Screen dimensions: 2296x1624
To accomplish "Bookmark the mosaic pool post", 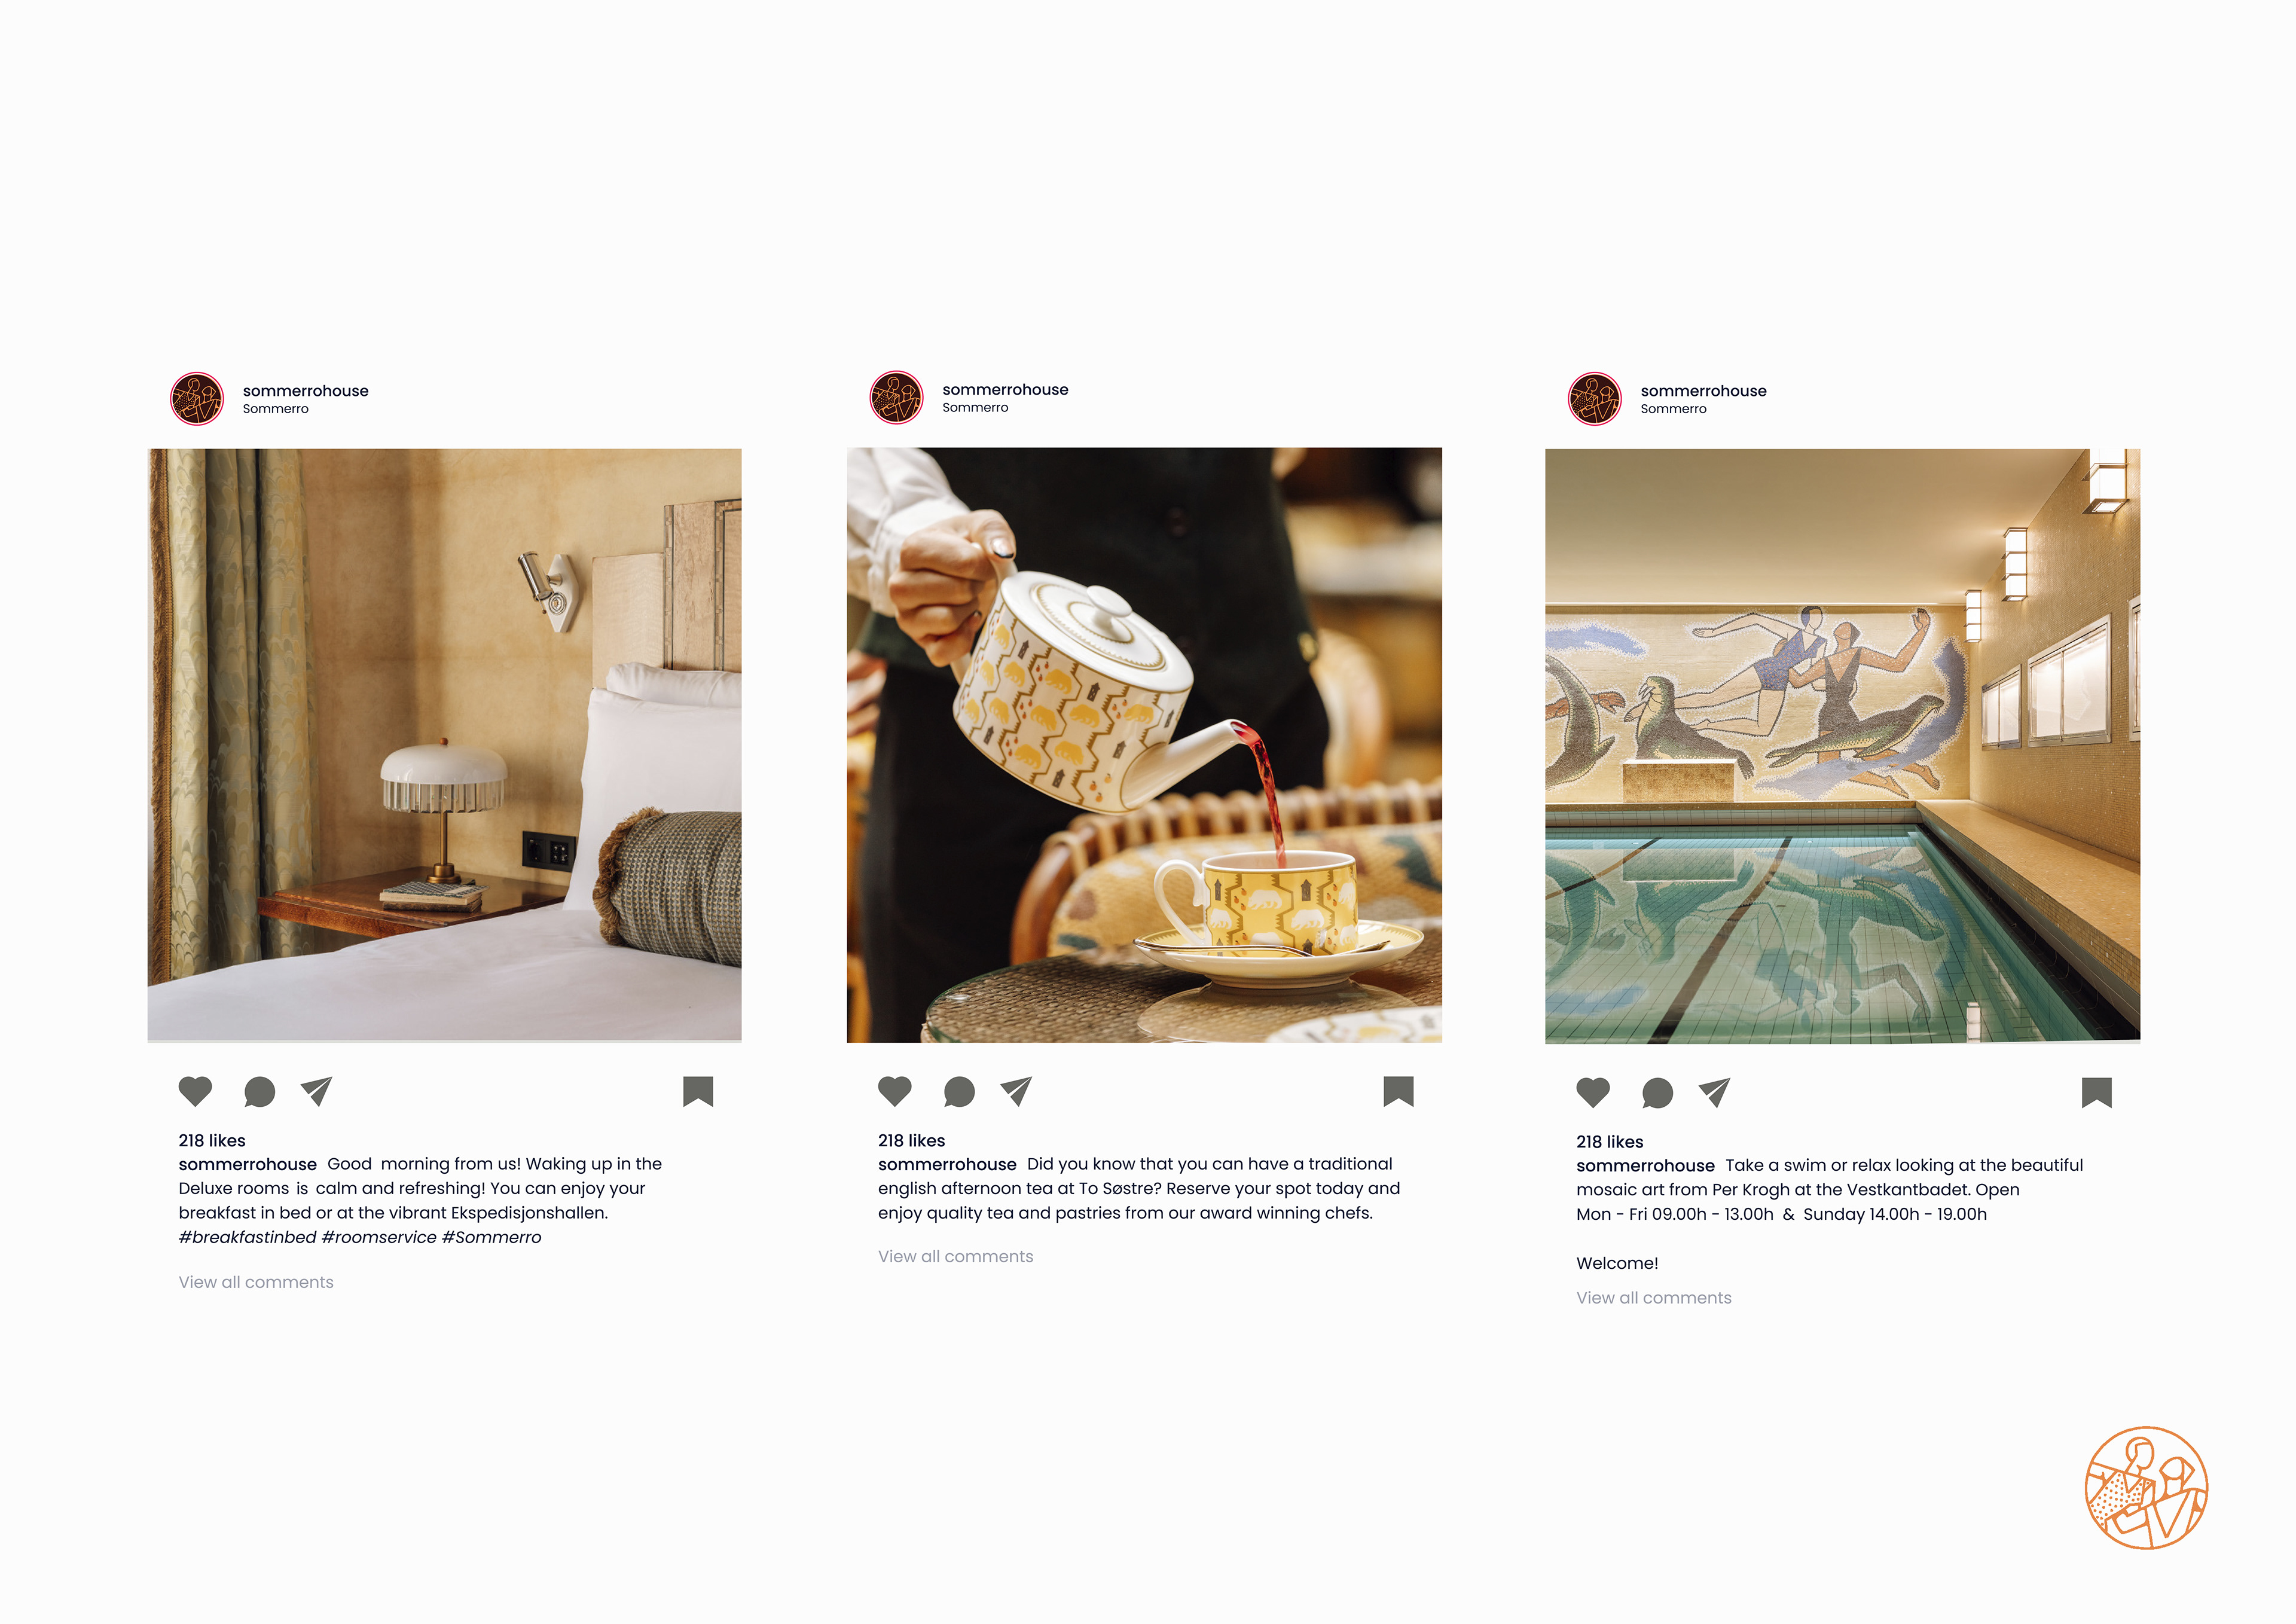I will click(x=2096, y=1092).
